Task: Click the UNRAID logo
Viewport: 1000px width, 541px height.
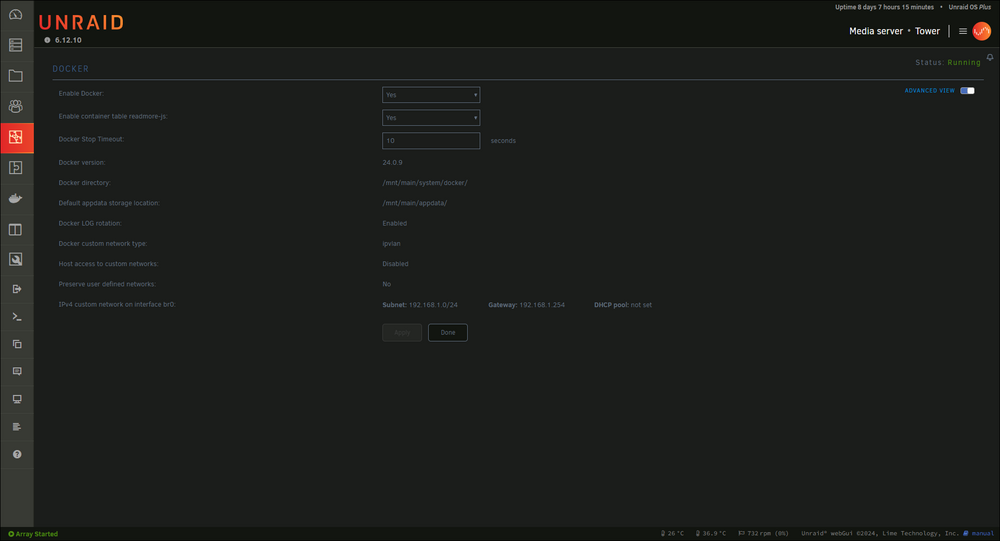Action: [x=81, y=22]
